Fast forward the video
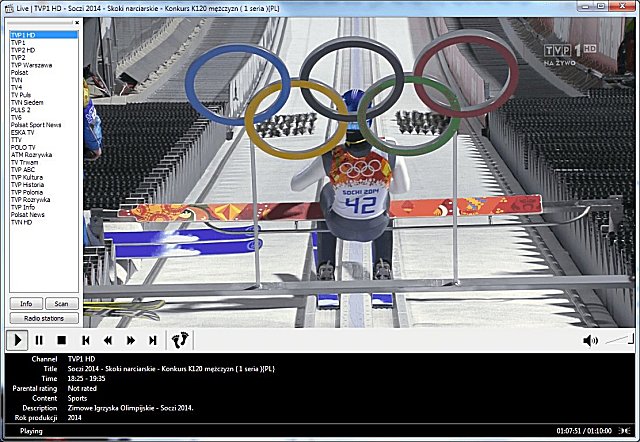Screen dimensions: 640x442 (131, 340)
